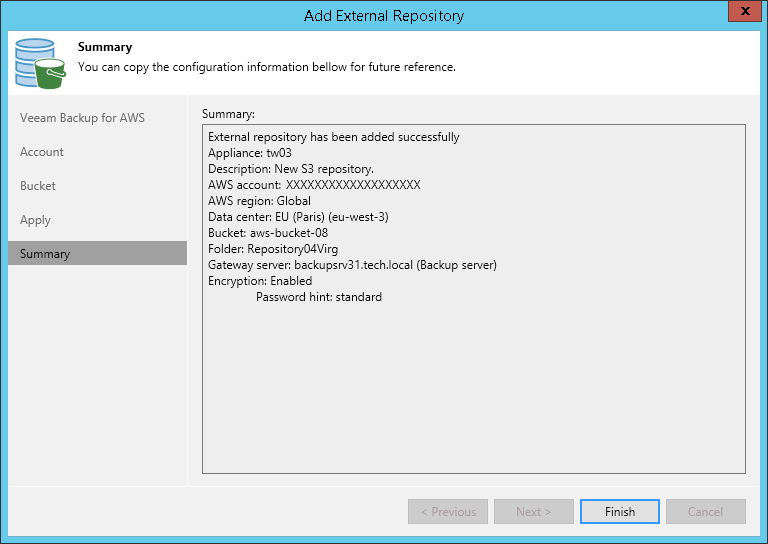Click the 'External repository has been added successfully' line
This screenshot has width=768, height=544.
point(334,137)
